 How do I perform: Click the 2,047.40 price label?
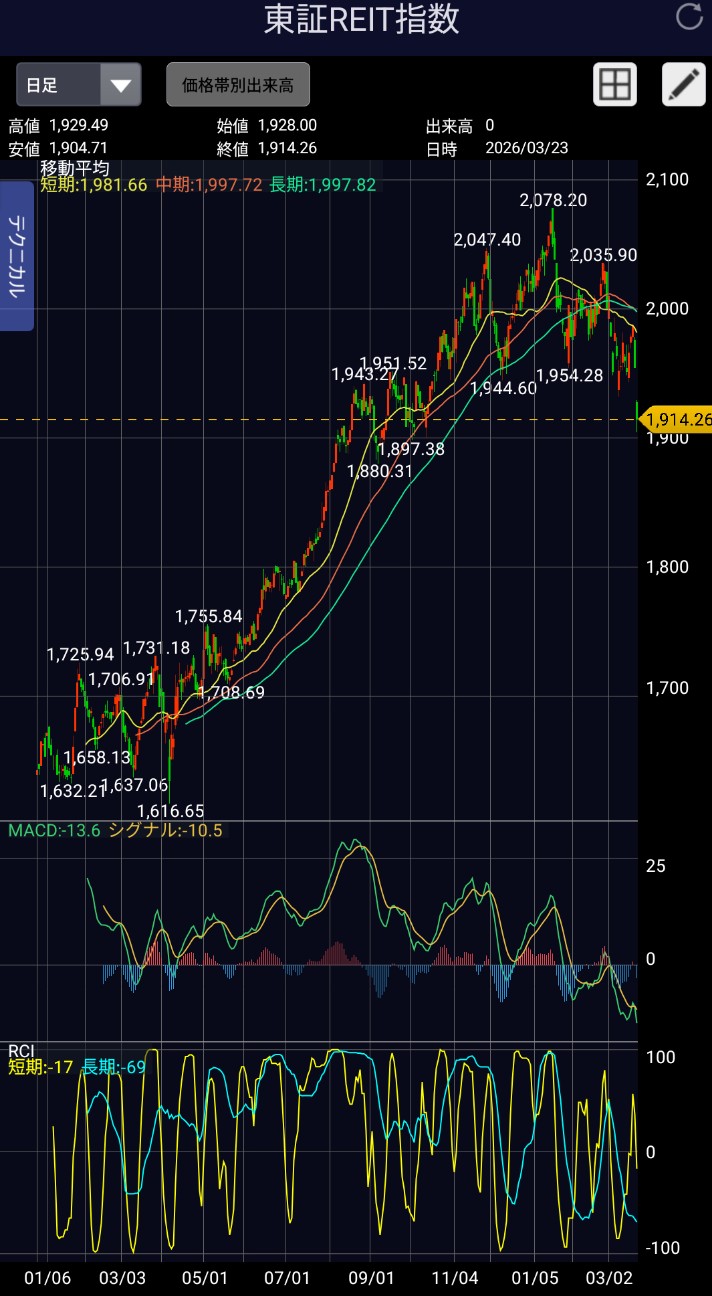coord(487,239)
